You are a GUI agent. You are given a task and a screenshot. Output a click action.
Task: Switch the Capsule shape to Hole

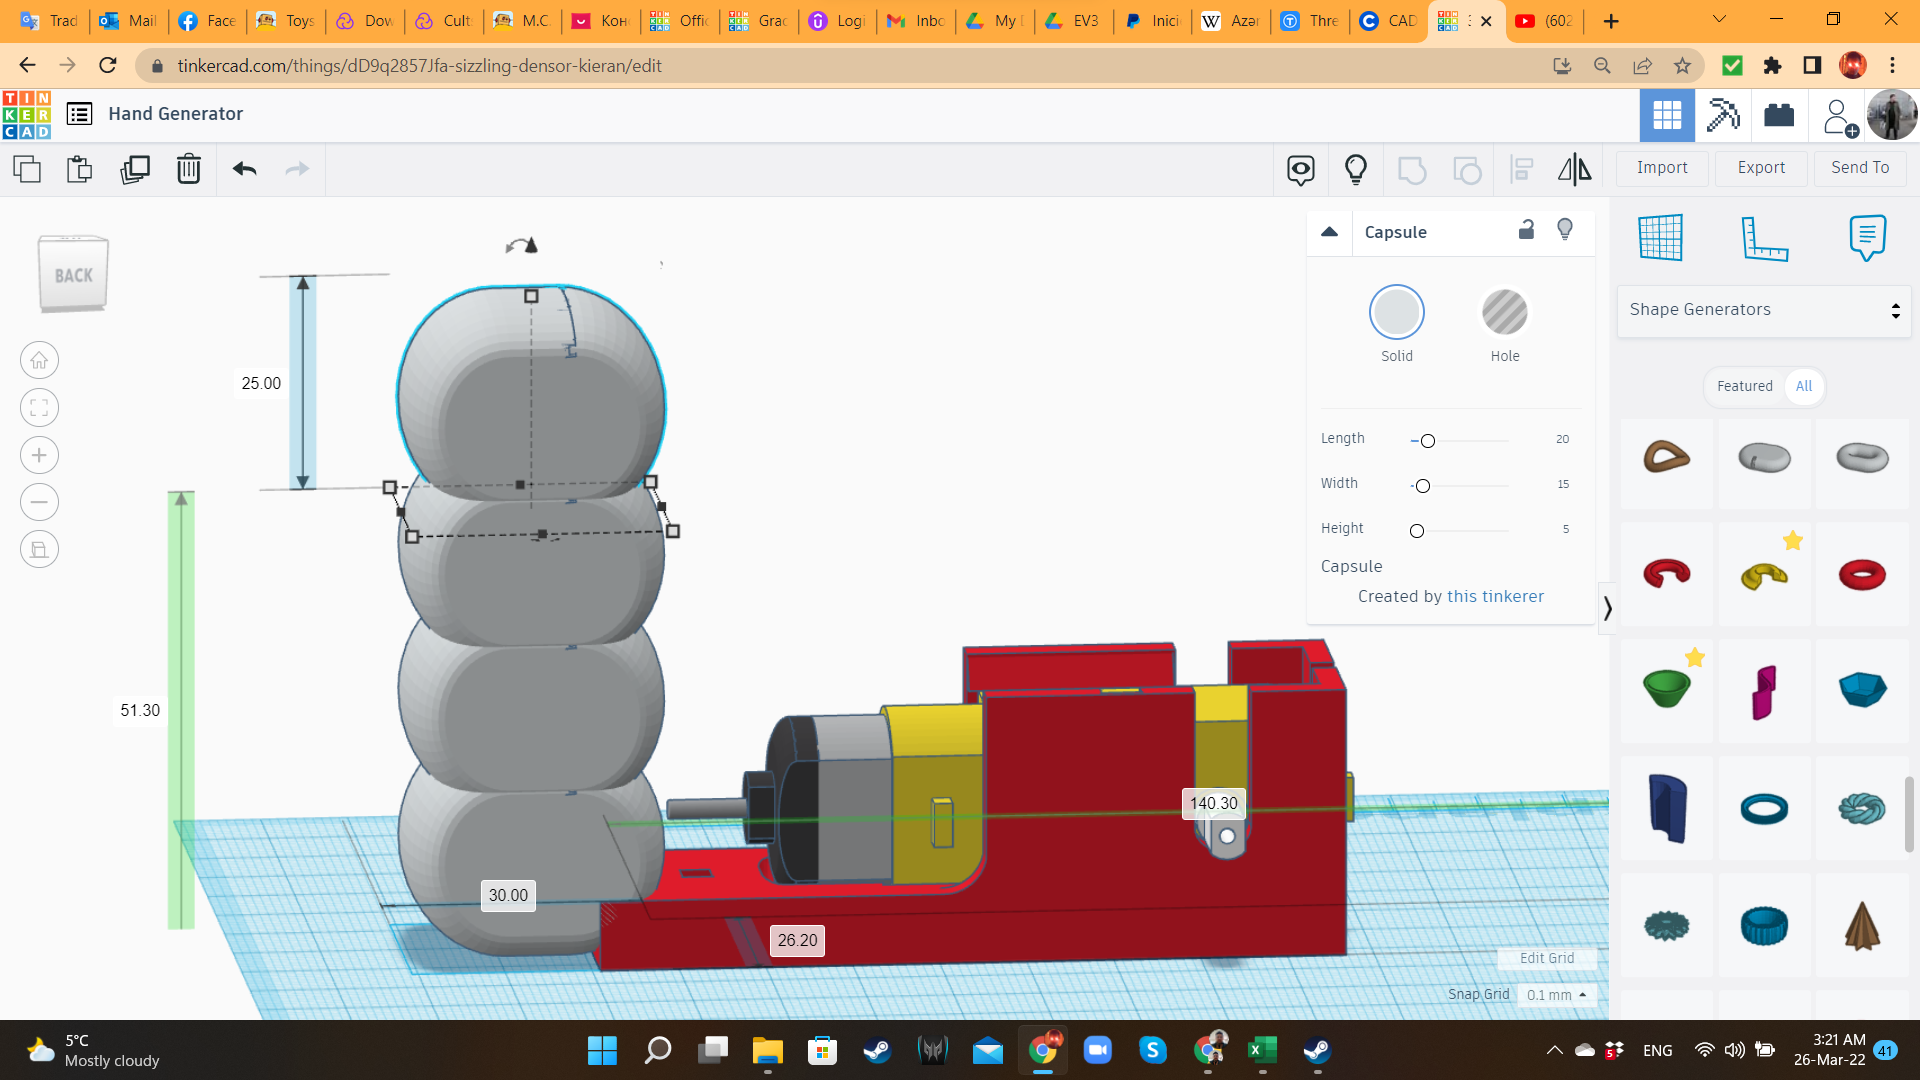coord(1504,313)
